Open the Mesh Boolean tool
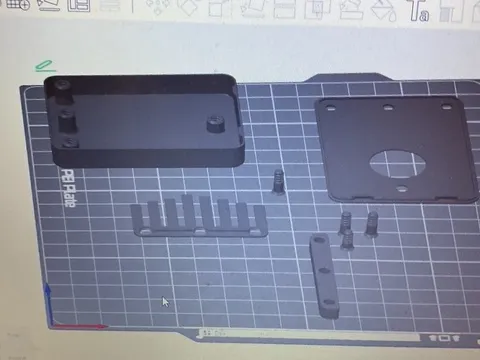Viewport: 480px width, 360px height. tap(317, 9)
